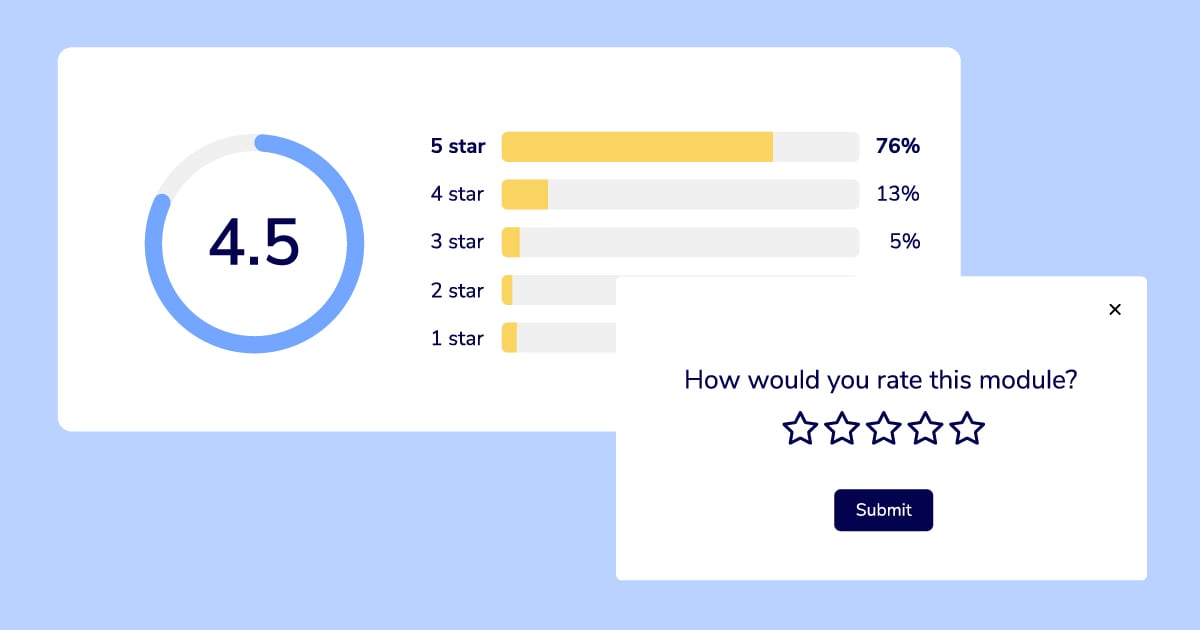
Task: Select the third rating star
Action: point(884,428)
